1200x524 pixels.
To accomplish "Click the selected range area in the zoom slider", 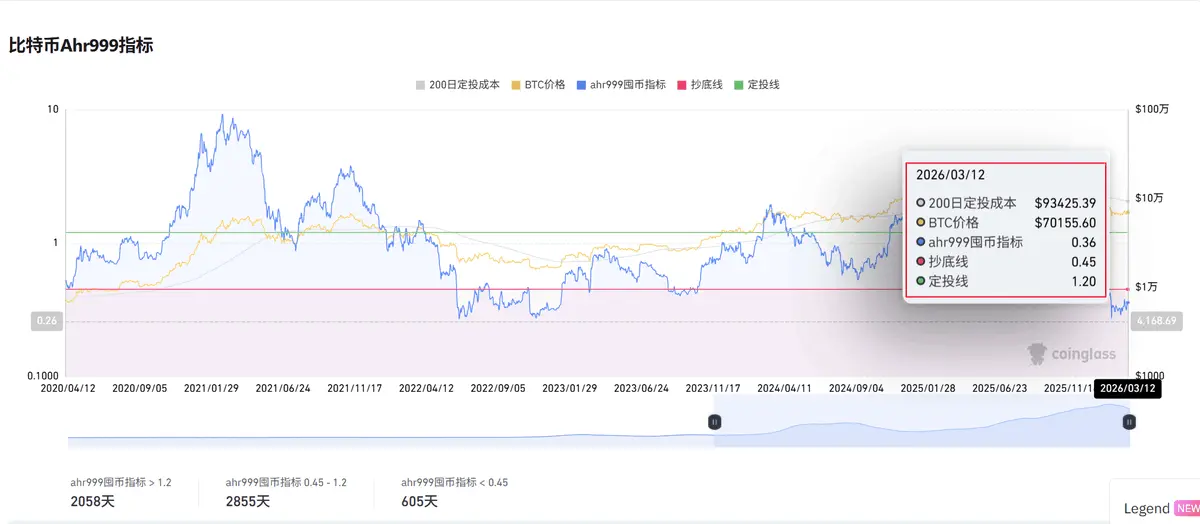I will pyautogui.click(x=921, y=421).
